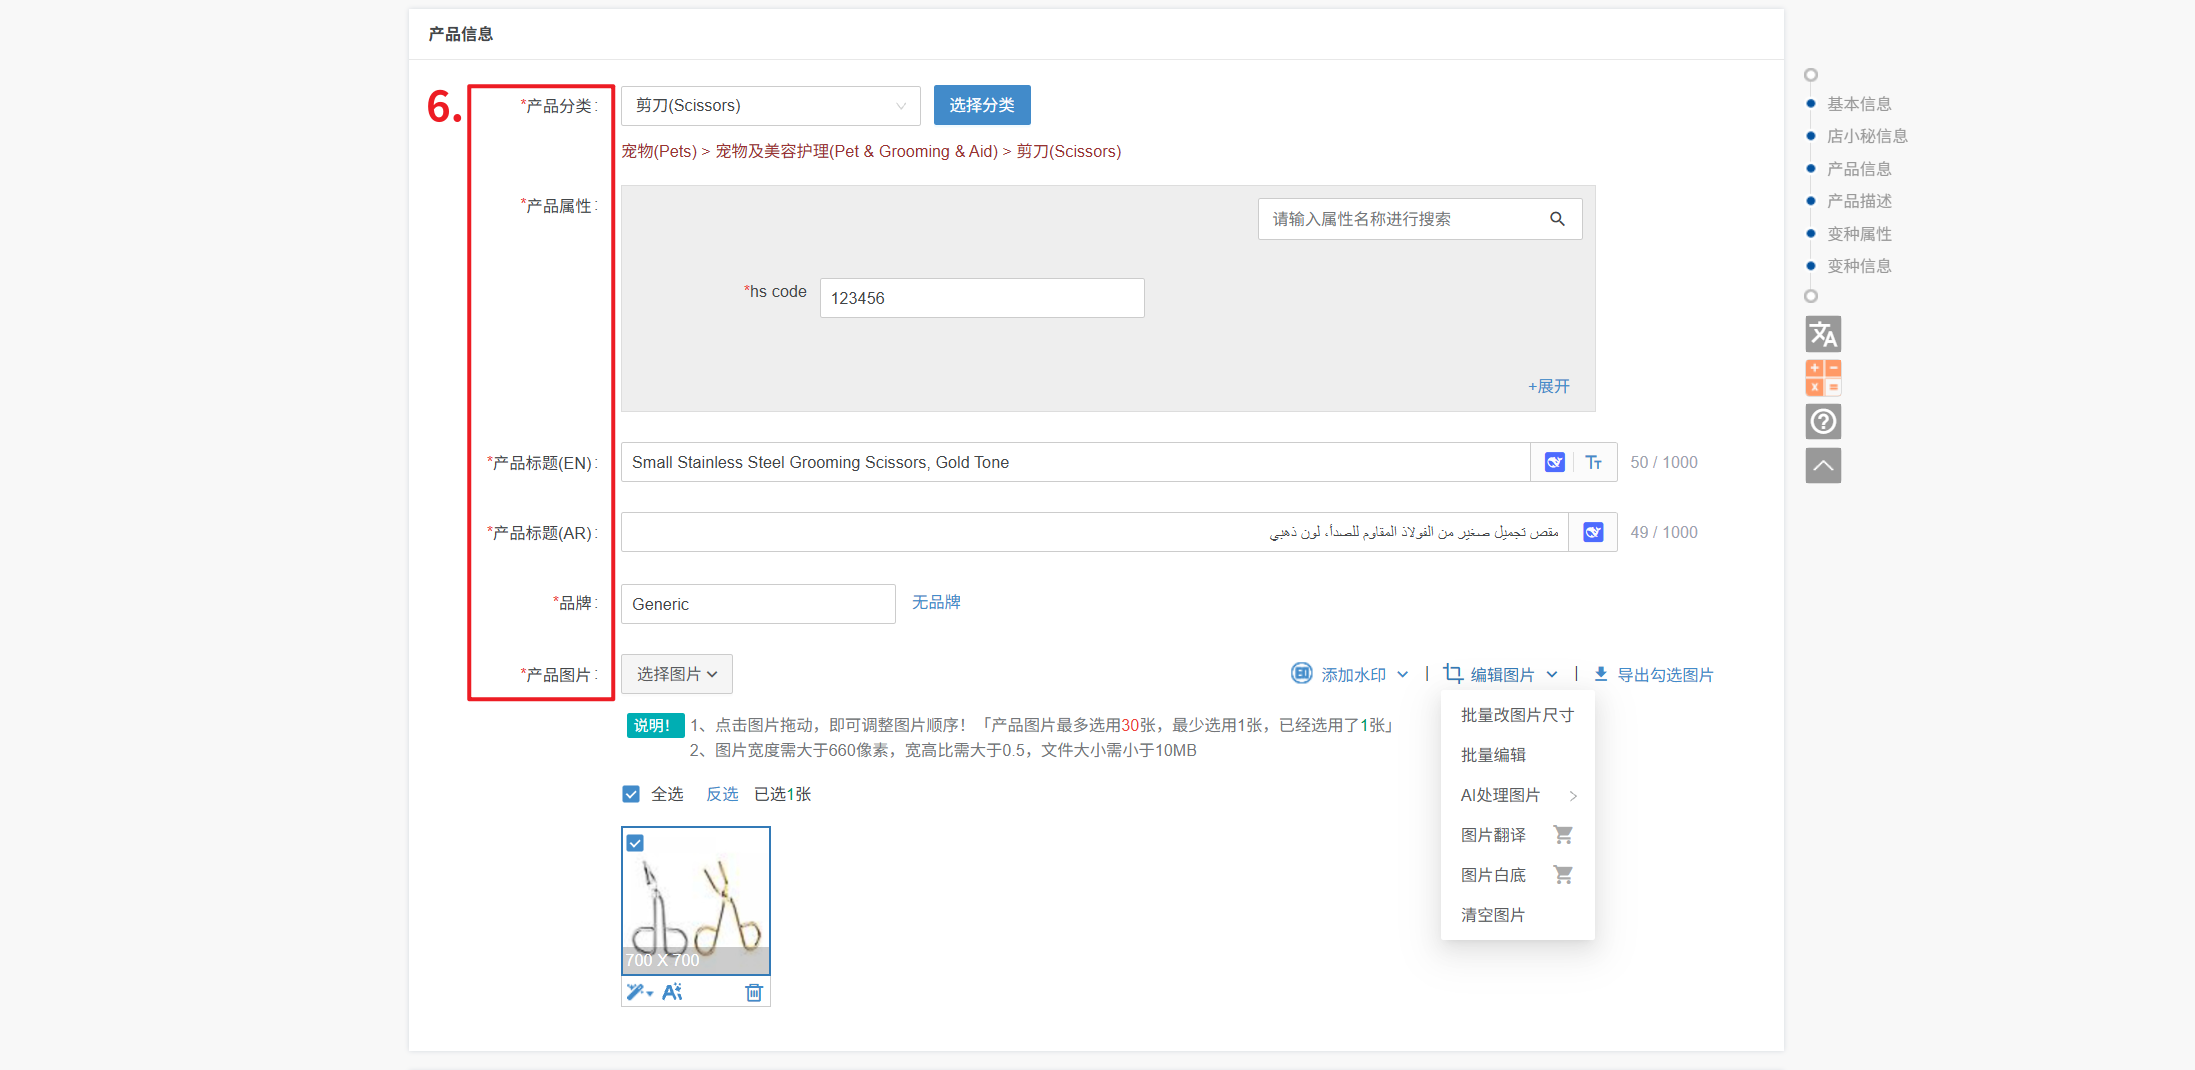Click the search magnifier in the attribute search box
Image resolution: width=2195 pixels, height=1070 pixels.
click(x=1557, y=219)
